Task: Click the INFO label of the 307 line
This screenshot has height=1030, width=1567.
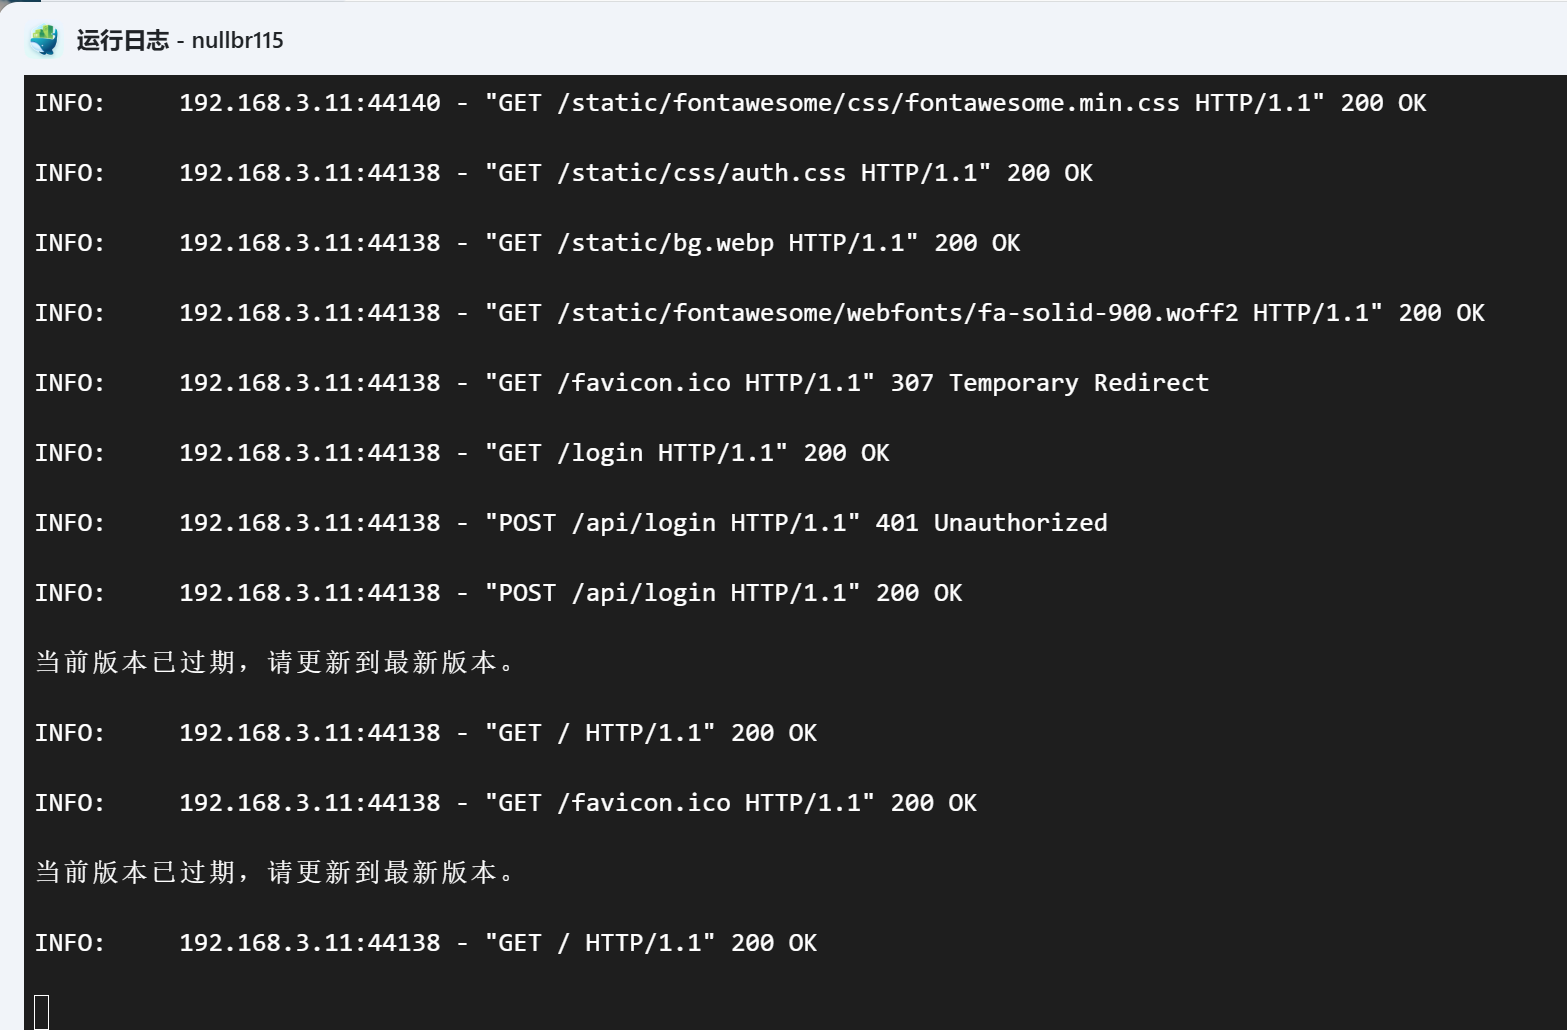Action: point(69,383)
